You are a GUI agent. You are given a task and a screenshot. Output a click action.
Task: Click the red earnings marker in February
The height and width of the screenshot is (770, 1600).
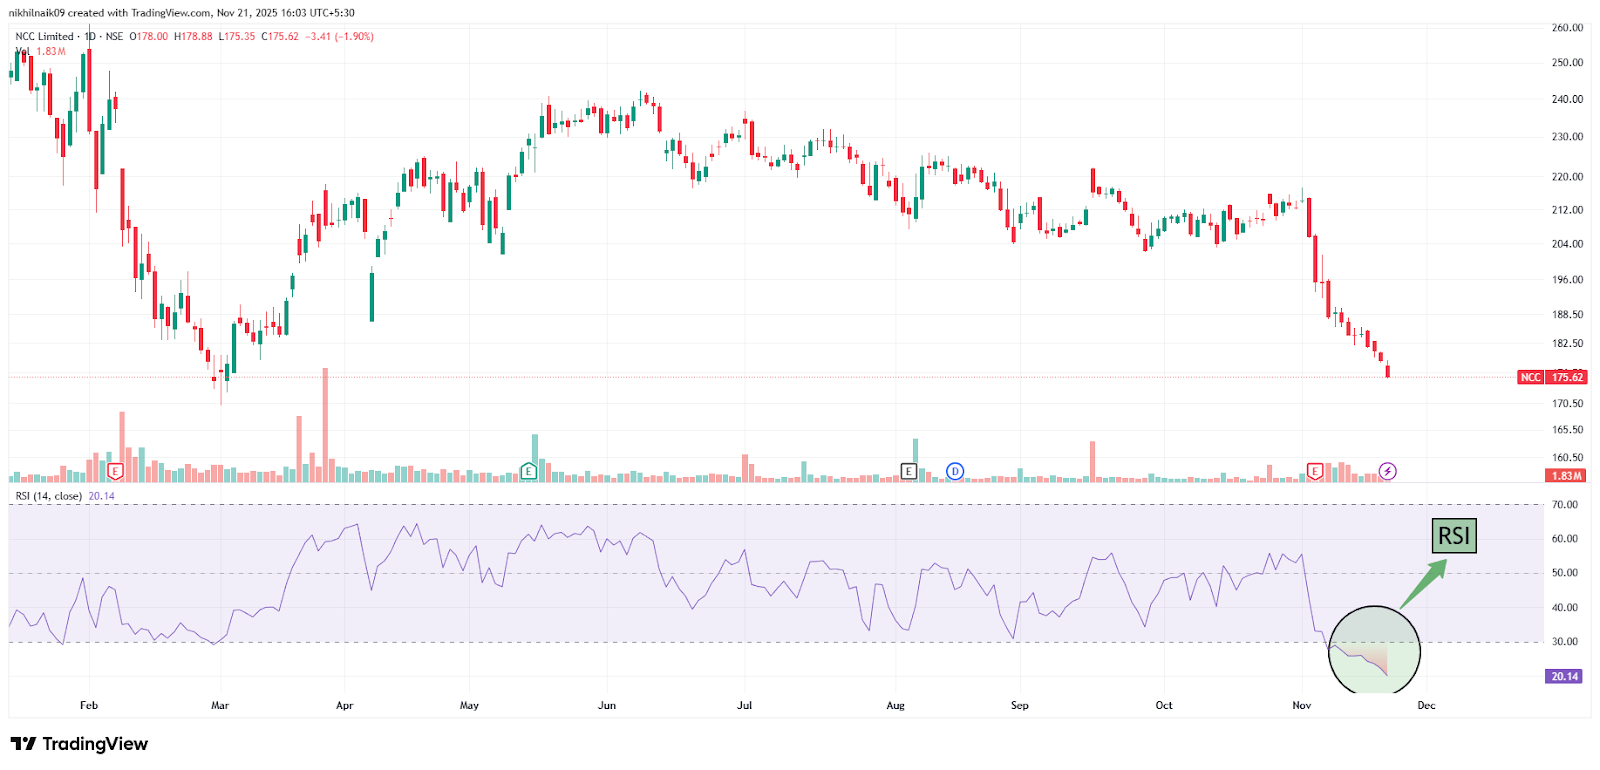click(116, 471)
